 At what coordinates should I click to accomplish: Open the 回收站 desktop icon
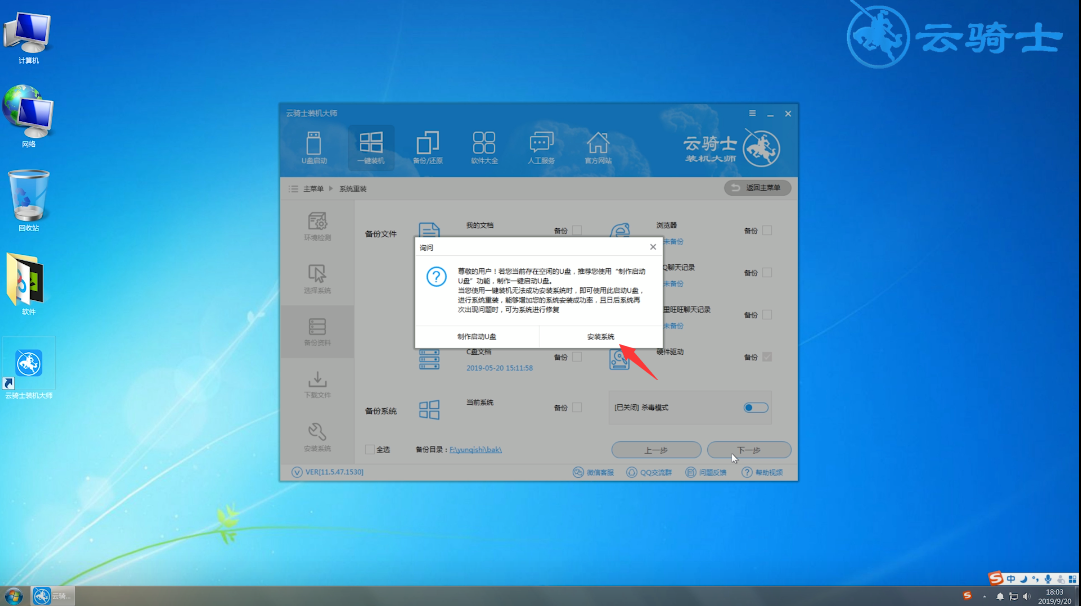[28, 201]
